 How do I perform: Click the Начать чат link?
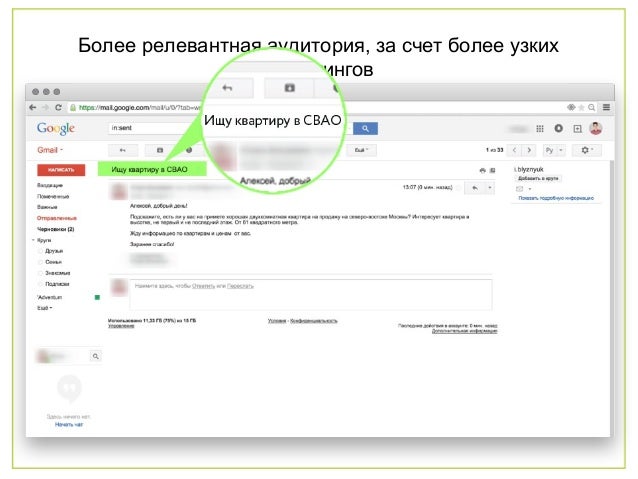(x=69, y=424)
